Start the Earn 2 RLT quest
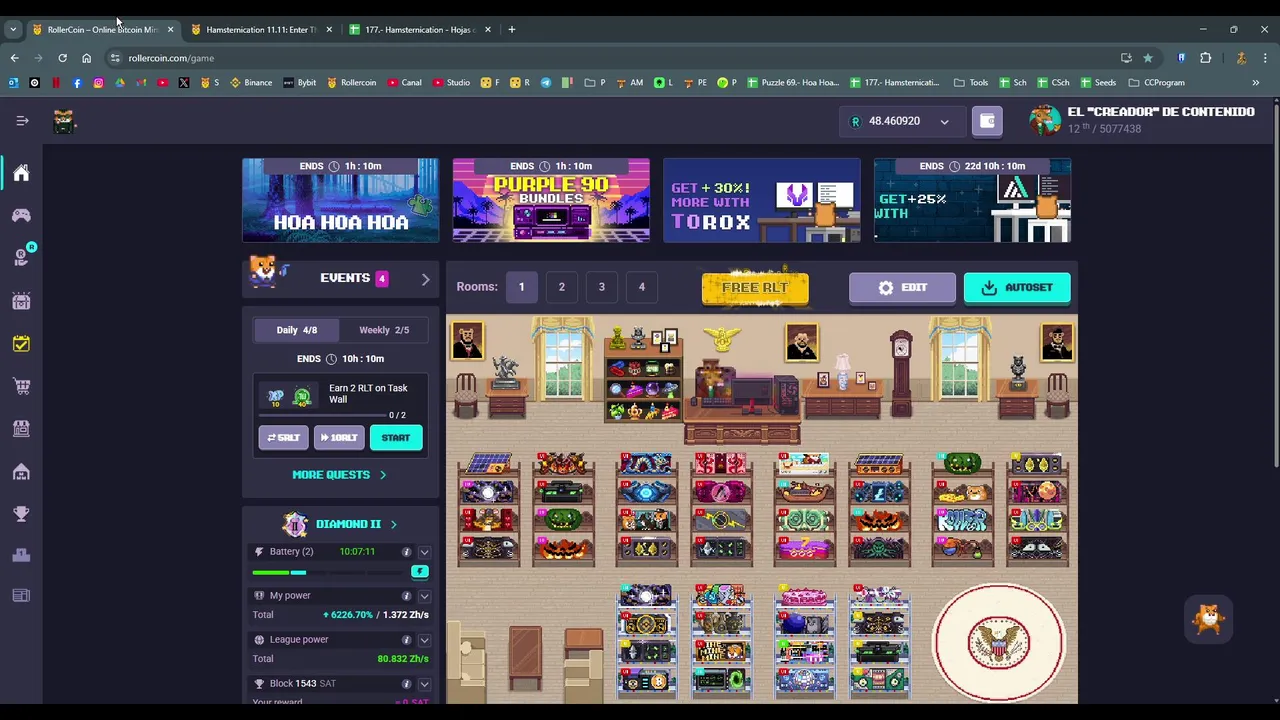Screen dimensions: 1280x720 point(396,438)
